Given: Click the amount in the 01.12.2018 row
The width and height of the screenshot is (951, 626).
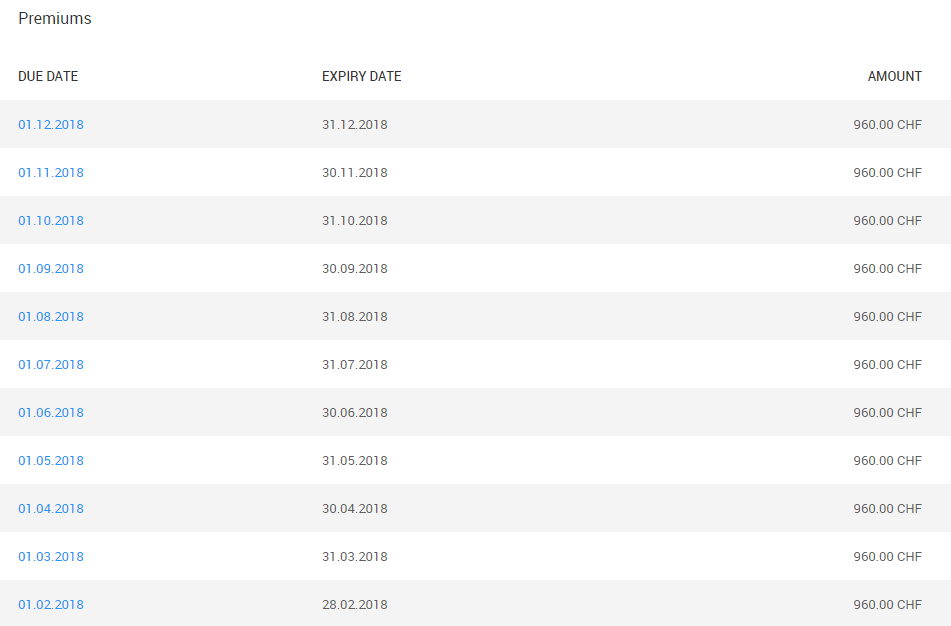Looking at the screenshot, I should (x=887, y=124).
